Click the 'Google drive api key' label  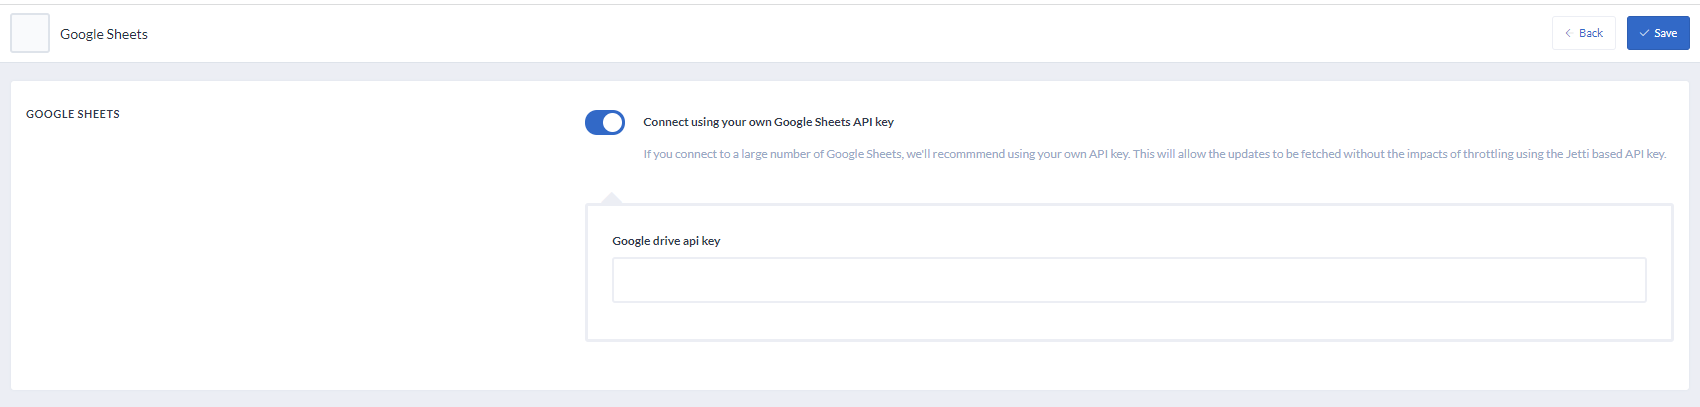[666, 241]
